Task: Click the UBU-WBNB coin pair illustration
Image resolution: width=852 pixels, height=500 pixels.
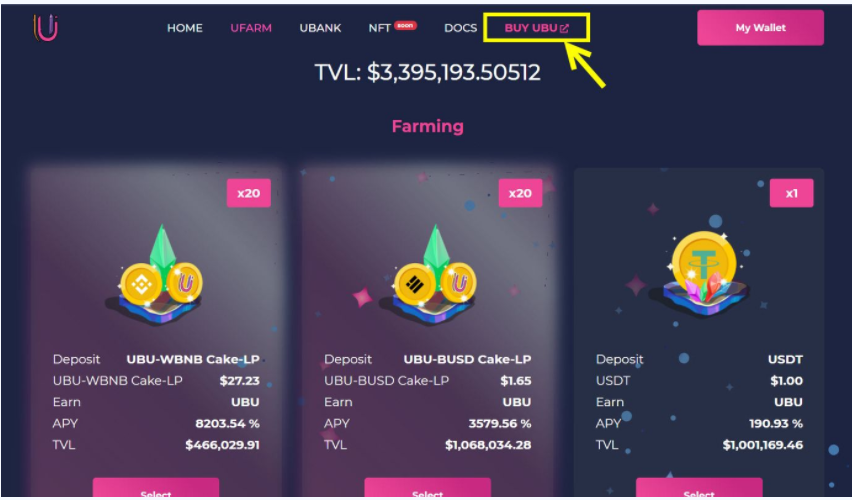Action: [x=160, y=276]
